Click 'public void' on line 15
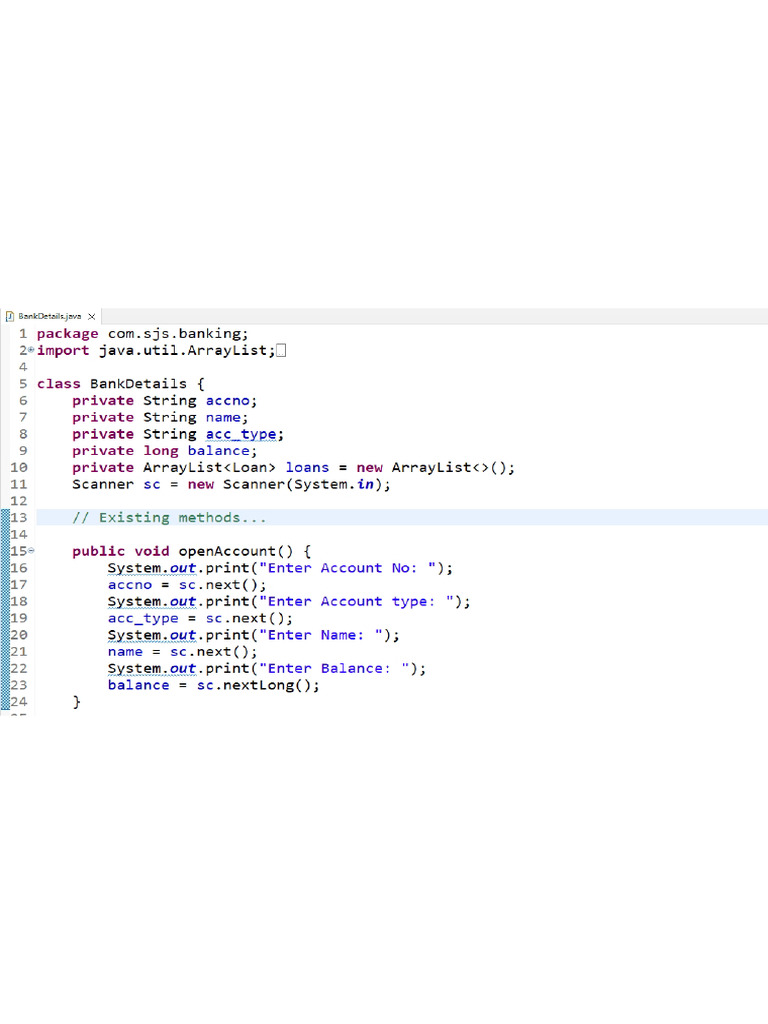 click(x=120, y=551)
